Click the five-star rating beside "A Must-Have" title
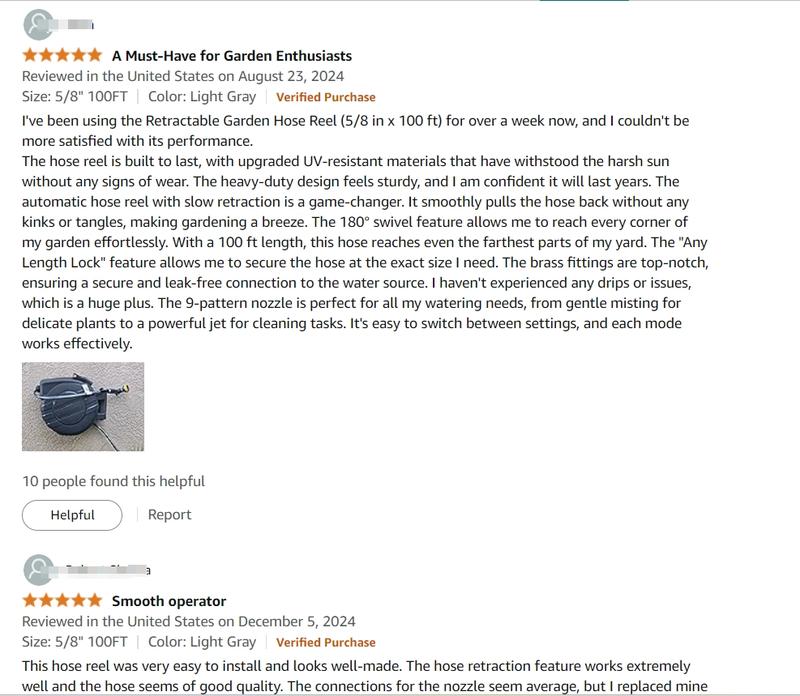800x696 pixels. click(62, 56)
